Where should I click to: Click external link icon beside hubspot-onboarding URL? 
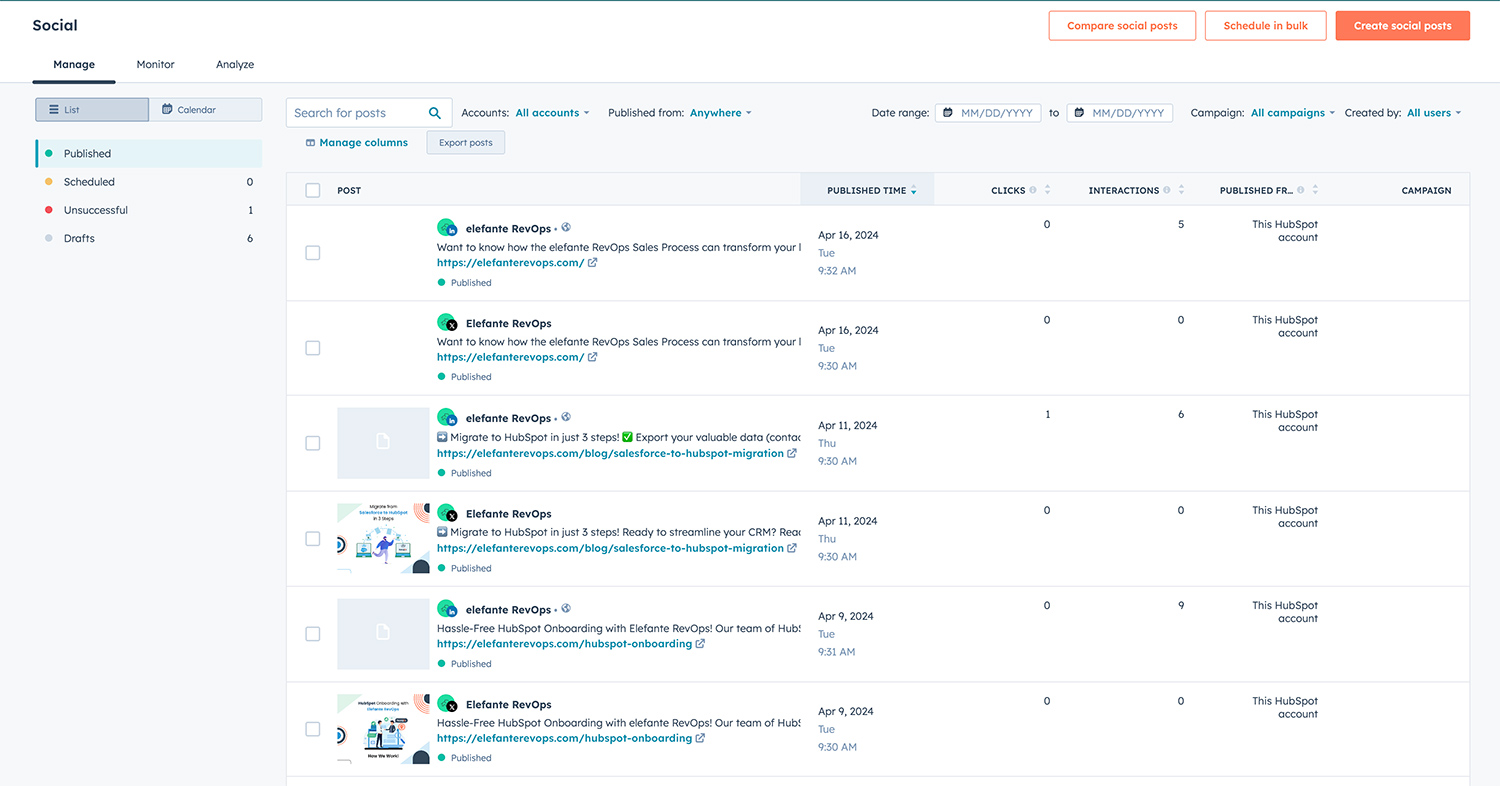(x=700, y=644)
